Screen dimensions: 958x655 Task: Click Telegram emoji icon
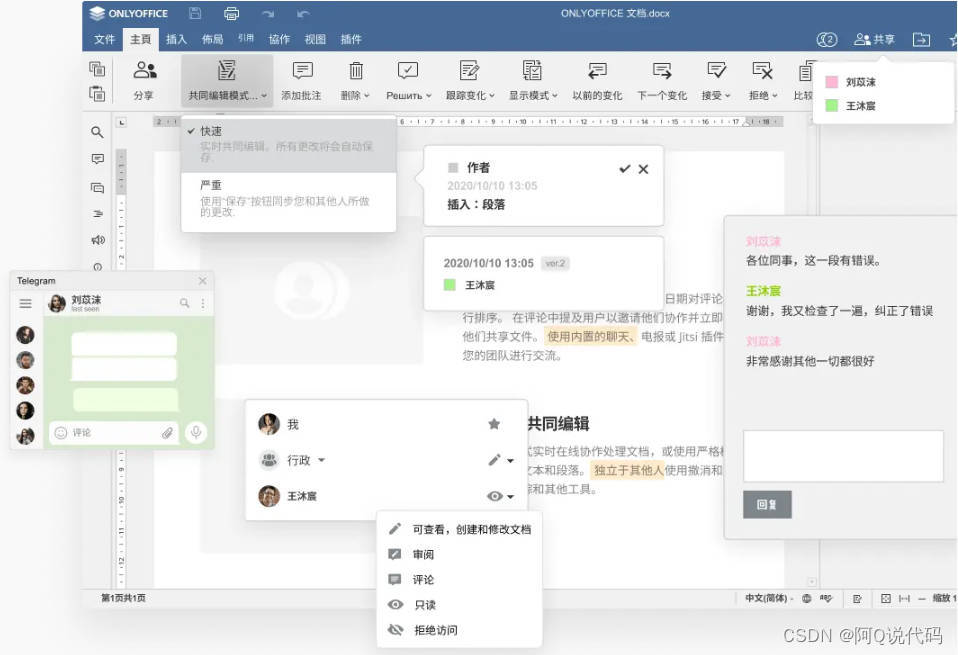60,433
